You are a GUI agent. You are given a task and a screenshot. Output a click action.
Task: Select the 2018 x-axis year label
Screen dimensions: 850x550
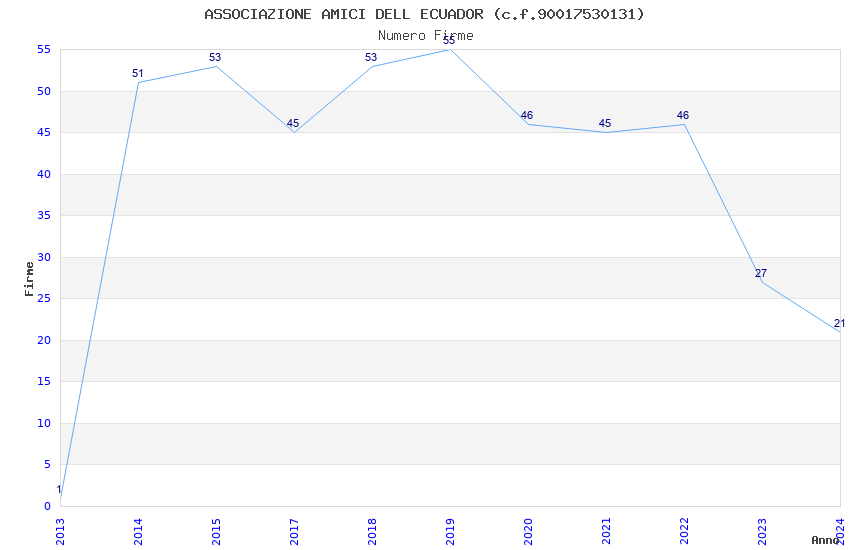tap(372, 532)
